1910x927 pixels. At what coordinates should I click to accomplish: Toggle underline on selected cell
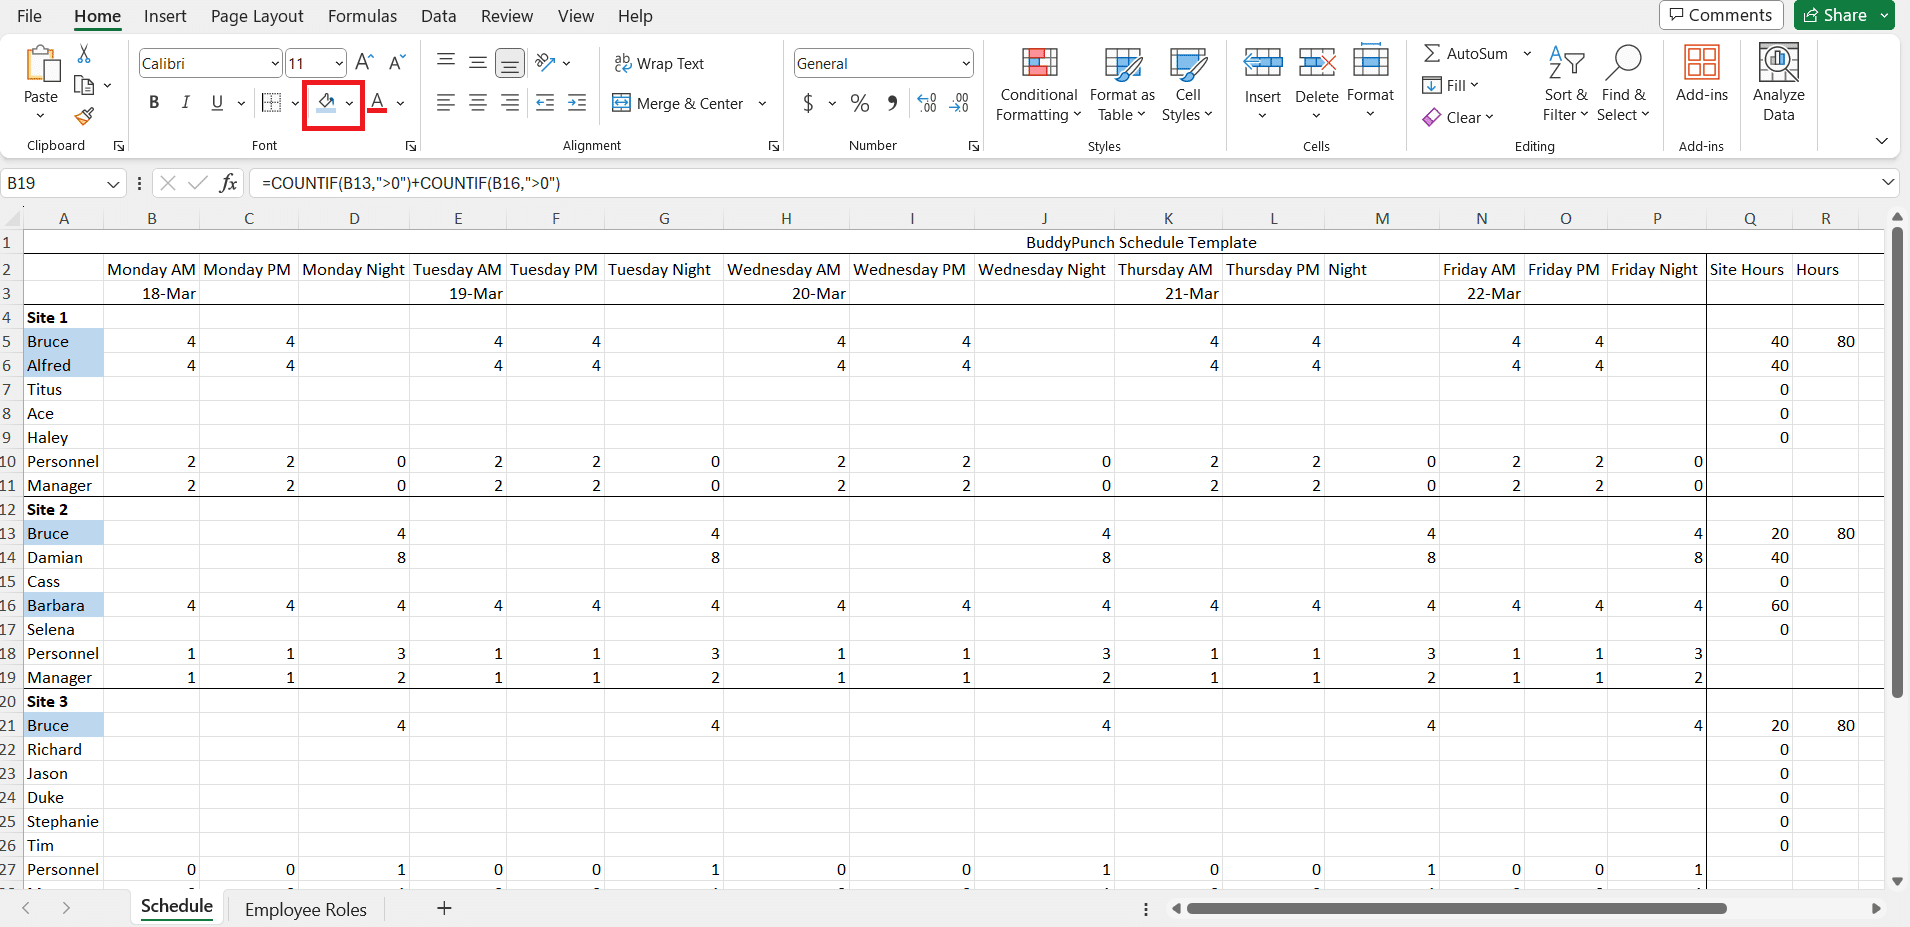216,102
